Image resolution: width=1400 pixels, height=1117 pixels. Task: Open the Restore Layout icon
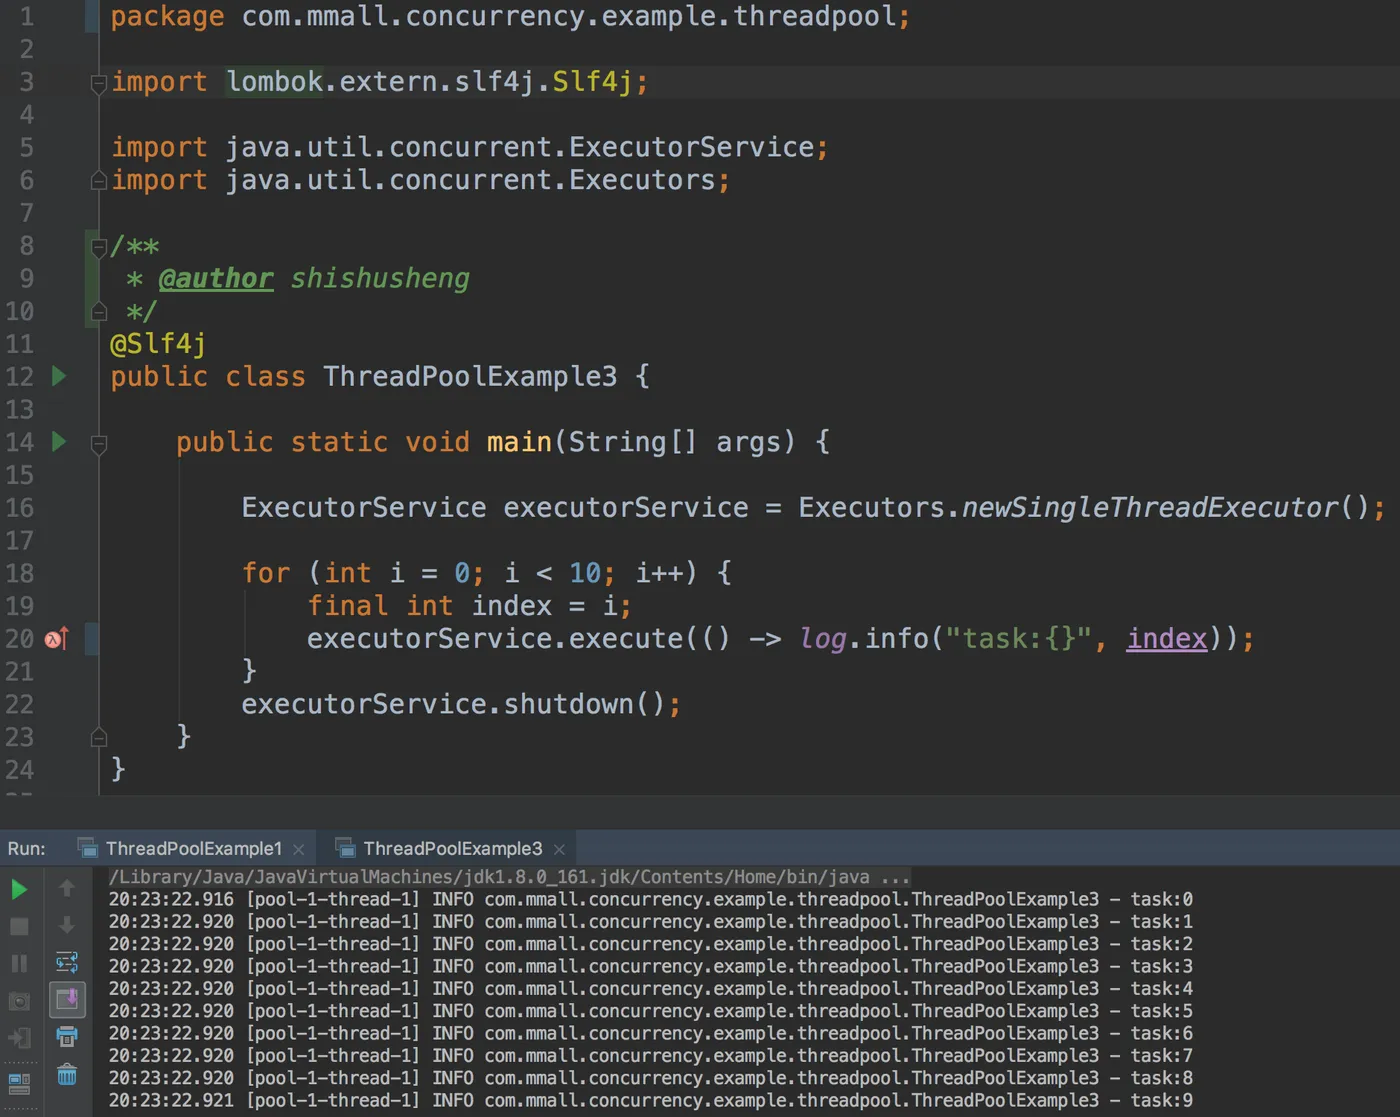click(x=19, y=1083)
